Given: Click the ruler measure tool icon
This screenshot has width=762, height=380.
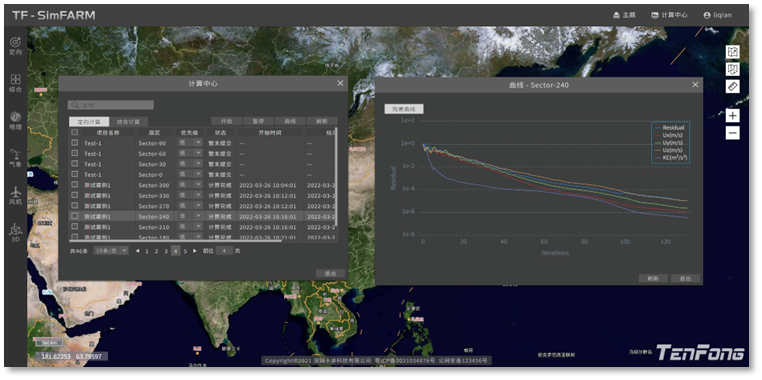Looking at the screenshot, I should point(733,86).
